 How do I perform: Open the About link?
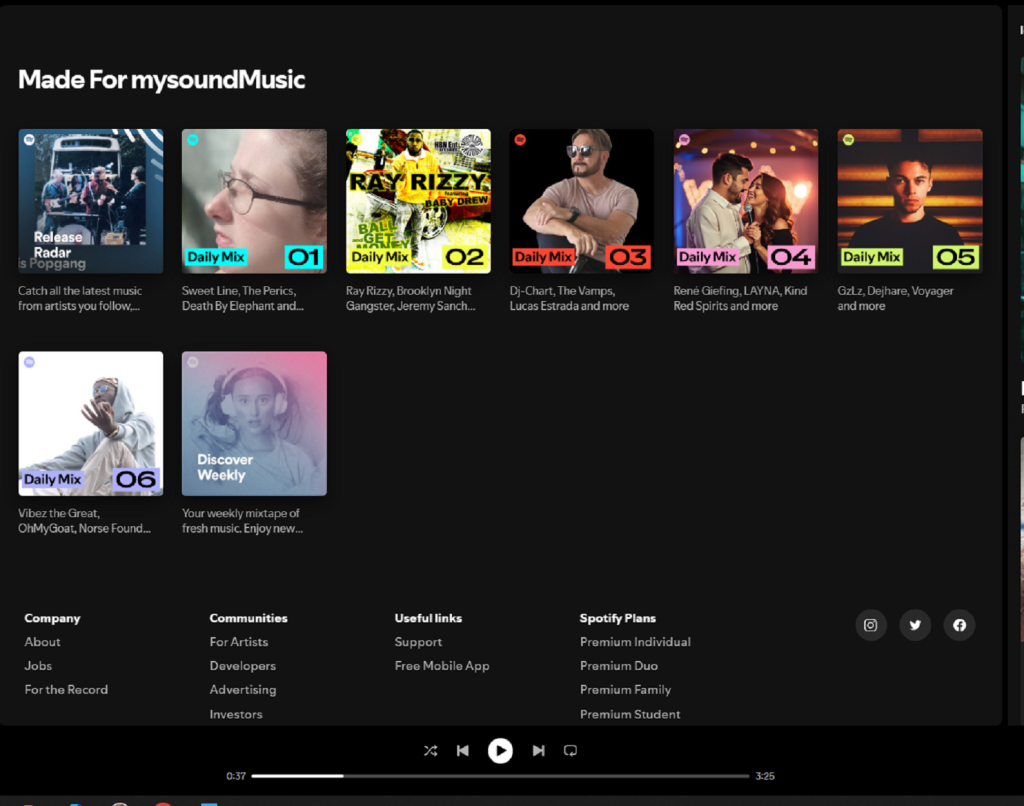(42, 642)
